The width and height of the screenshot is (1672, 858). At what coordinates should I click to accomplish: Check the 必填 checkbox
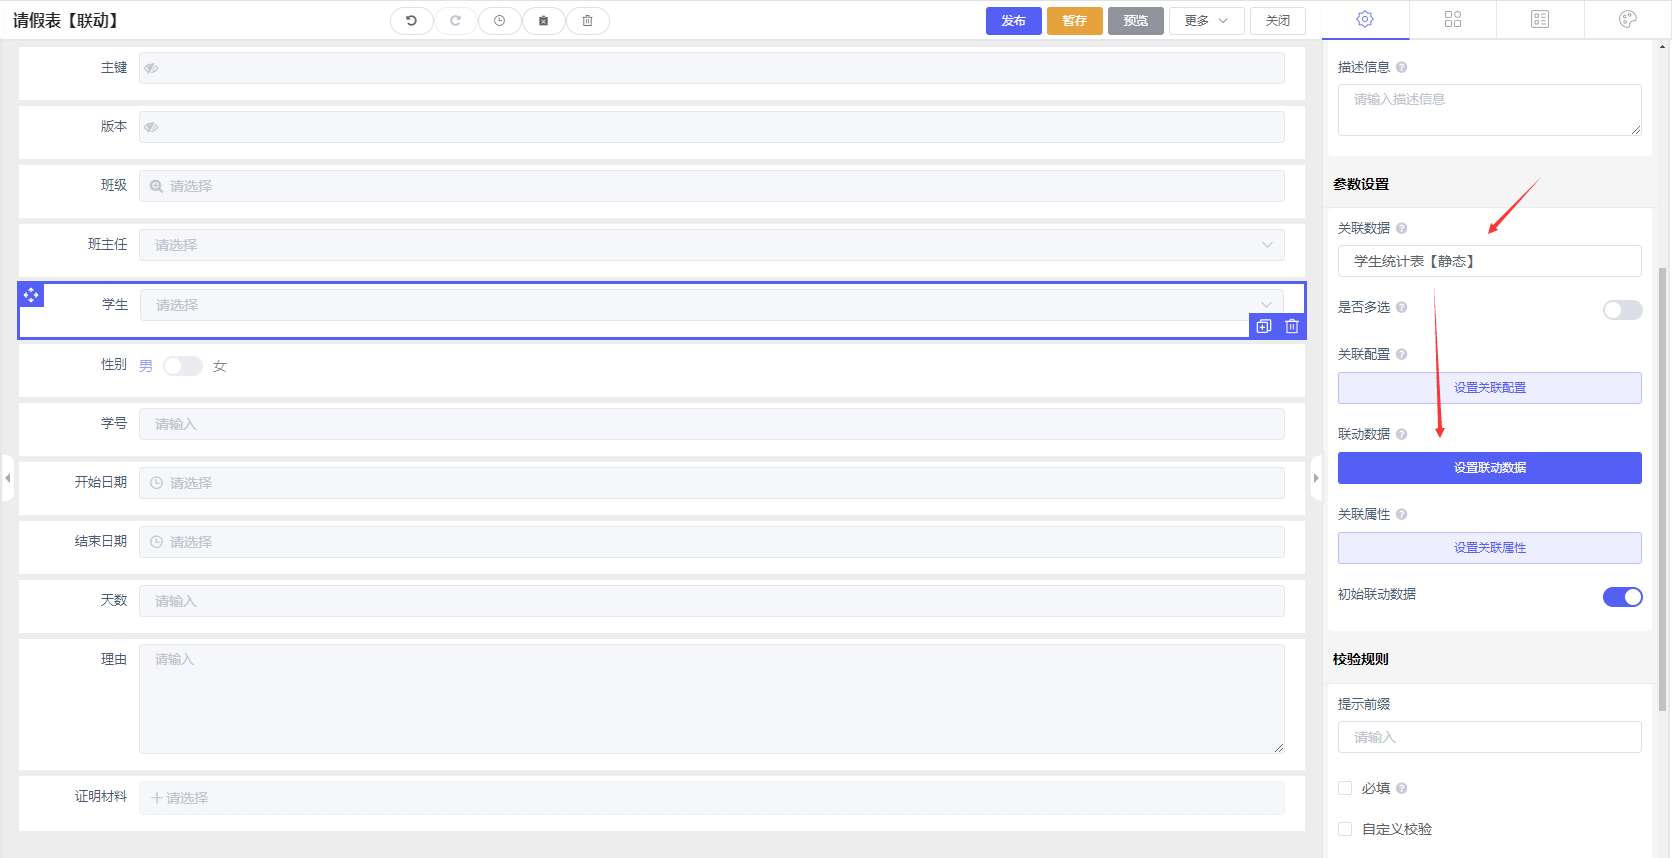click(1345, 788)
